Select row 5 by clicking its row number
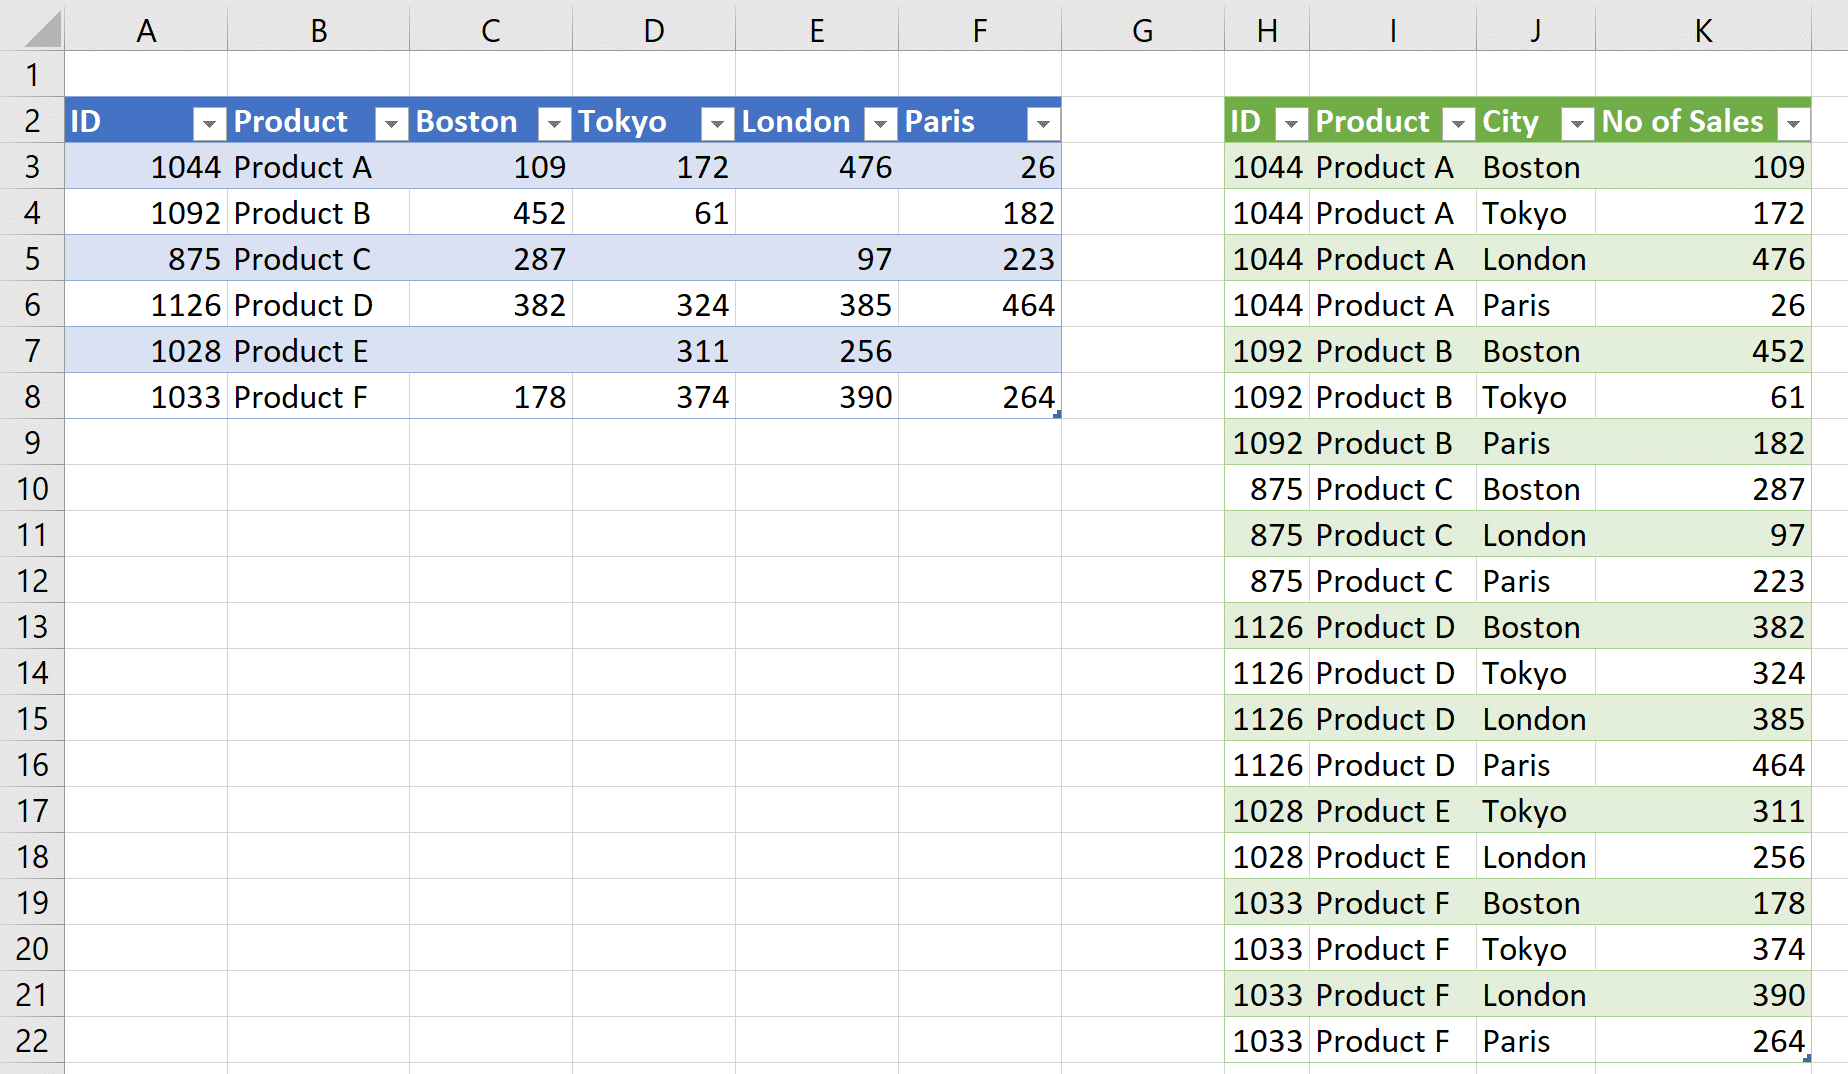 pos(33,258)
